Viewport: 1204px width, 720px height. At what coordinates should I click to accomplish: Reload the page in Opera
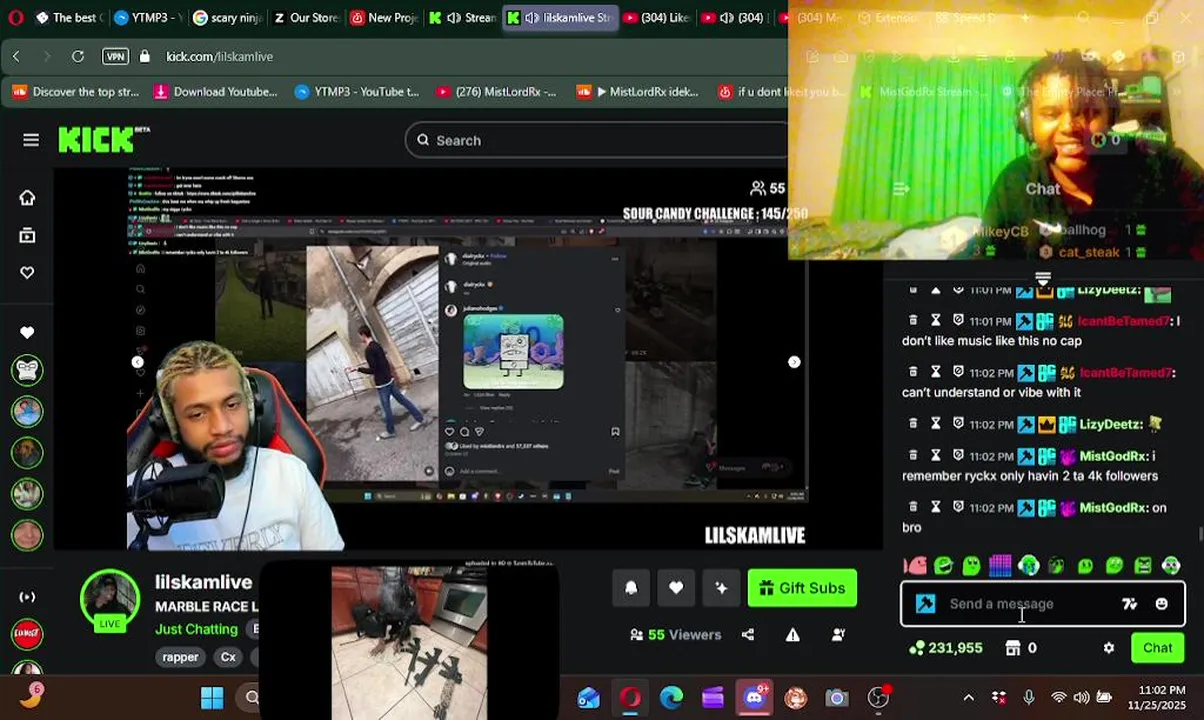78,56
